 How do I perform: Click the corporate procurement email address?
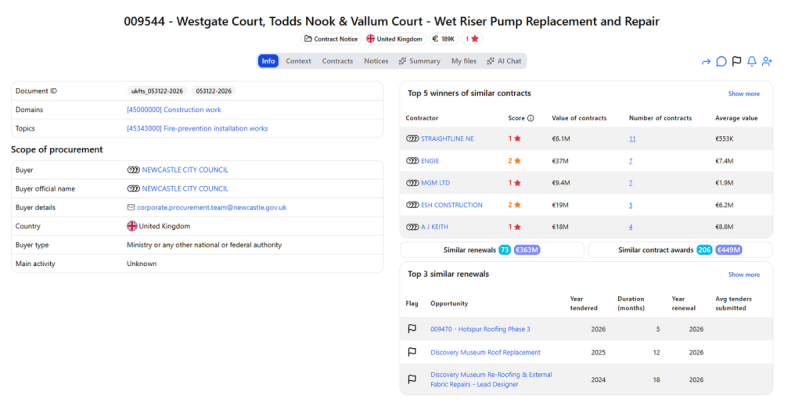pos(212,208)
